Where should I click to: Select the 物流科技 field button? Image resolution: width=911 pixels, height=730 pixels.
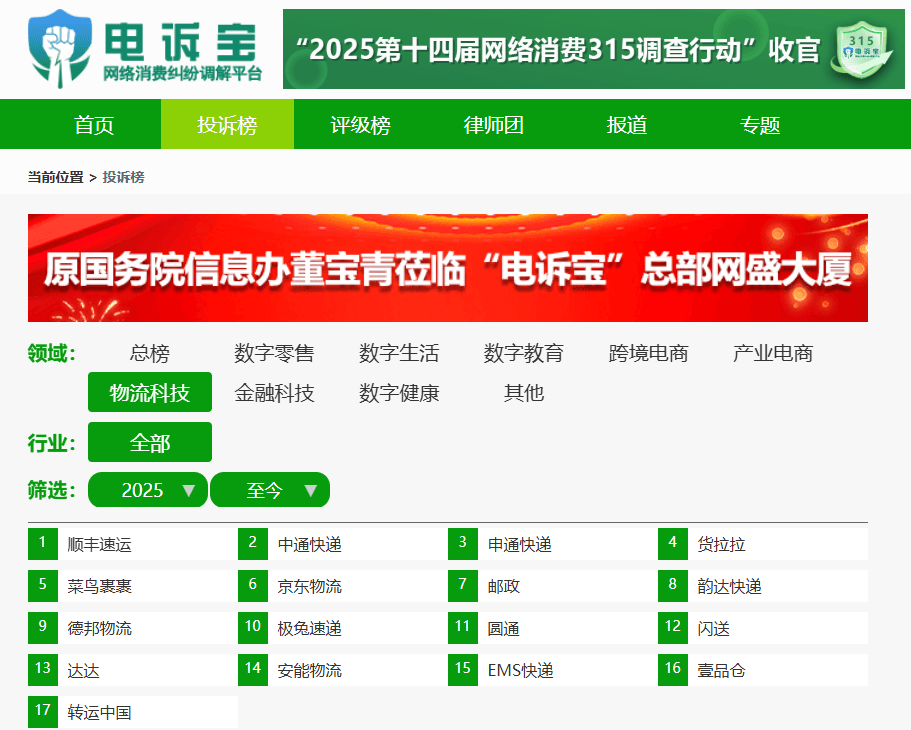[150, 392]
